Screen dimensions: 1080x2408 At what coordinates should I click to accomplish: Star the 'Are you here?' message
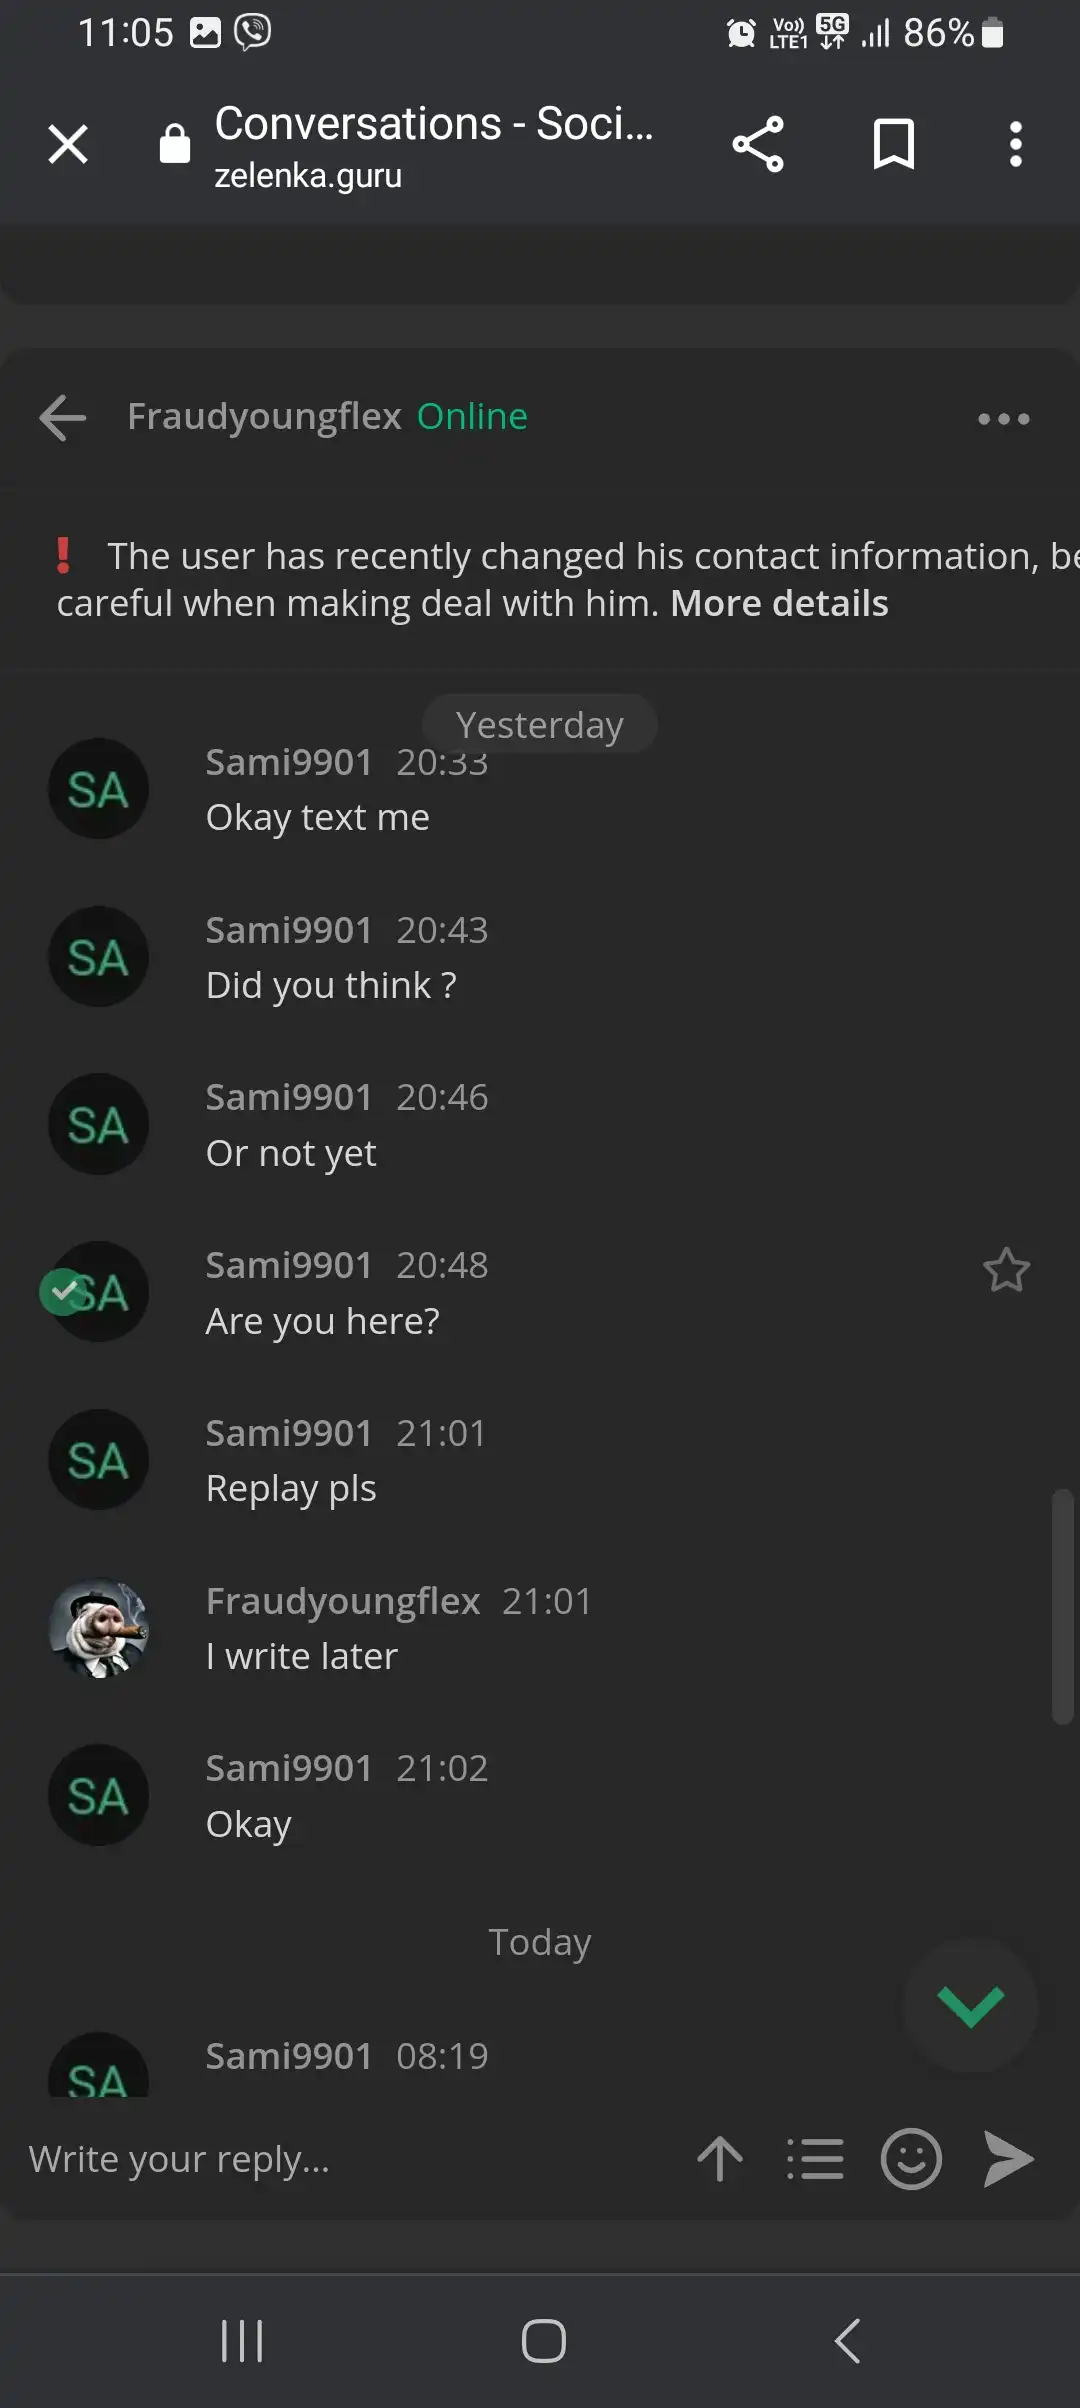(1006, 1270)
